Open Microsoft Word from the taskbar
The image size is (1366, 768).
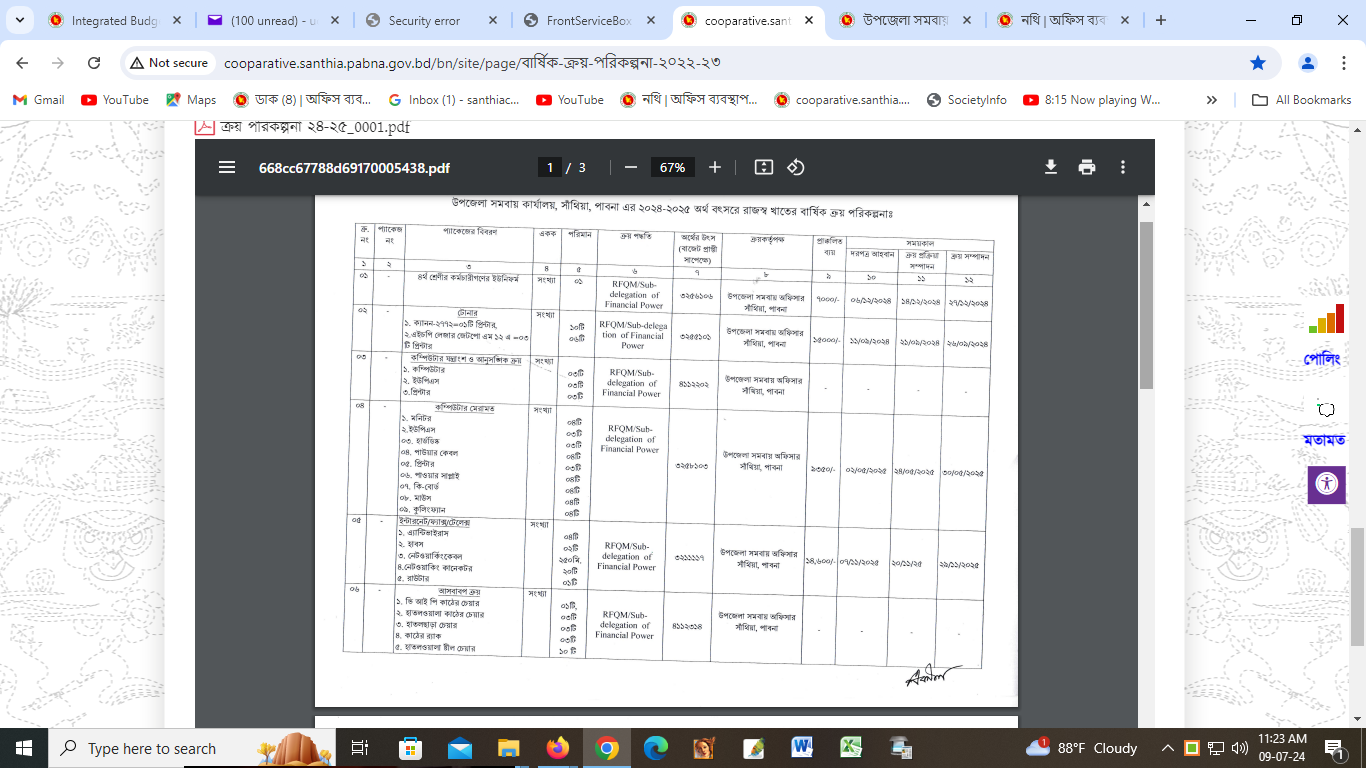point(802,748)
